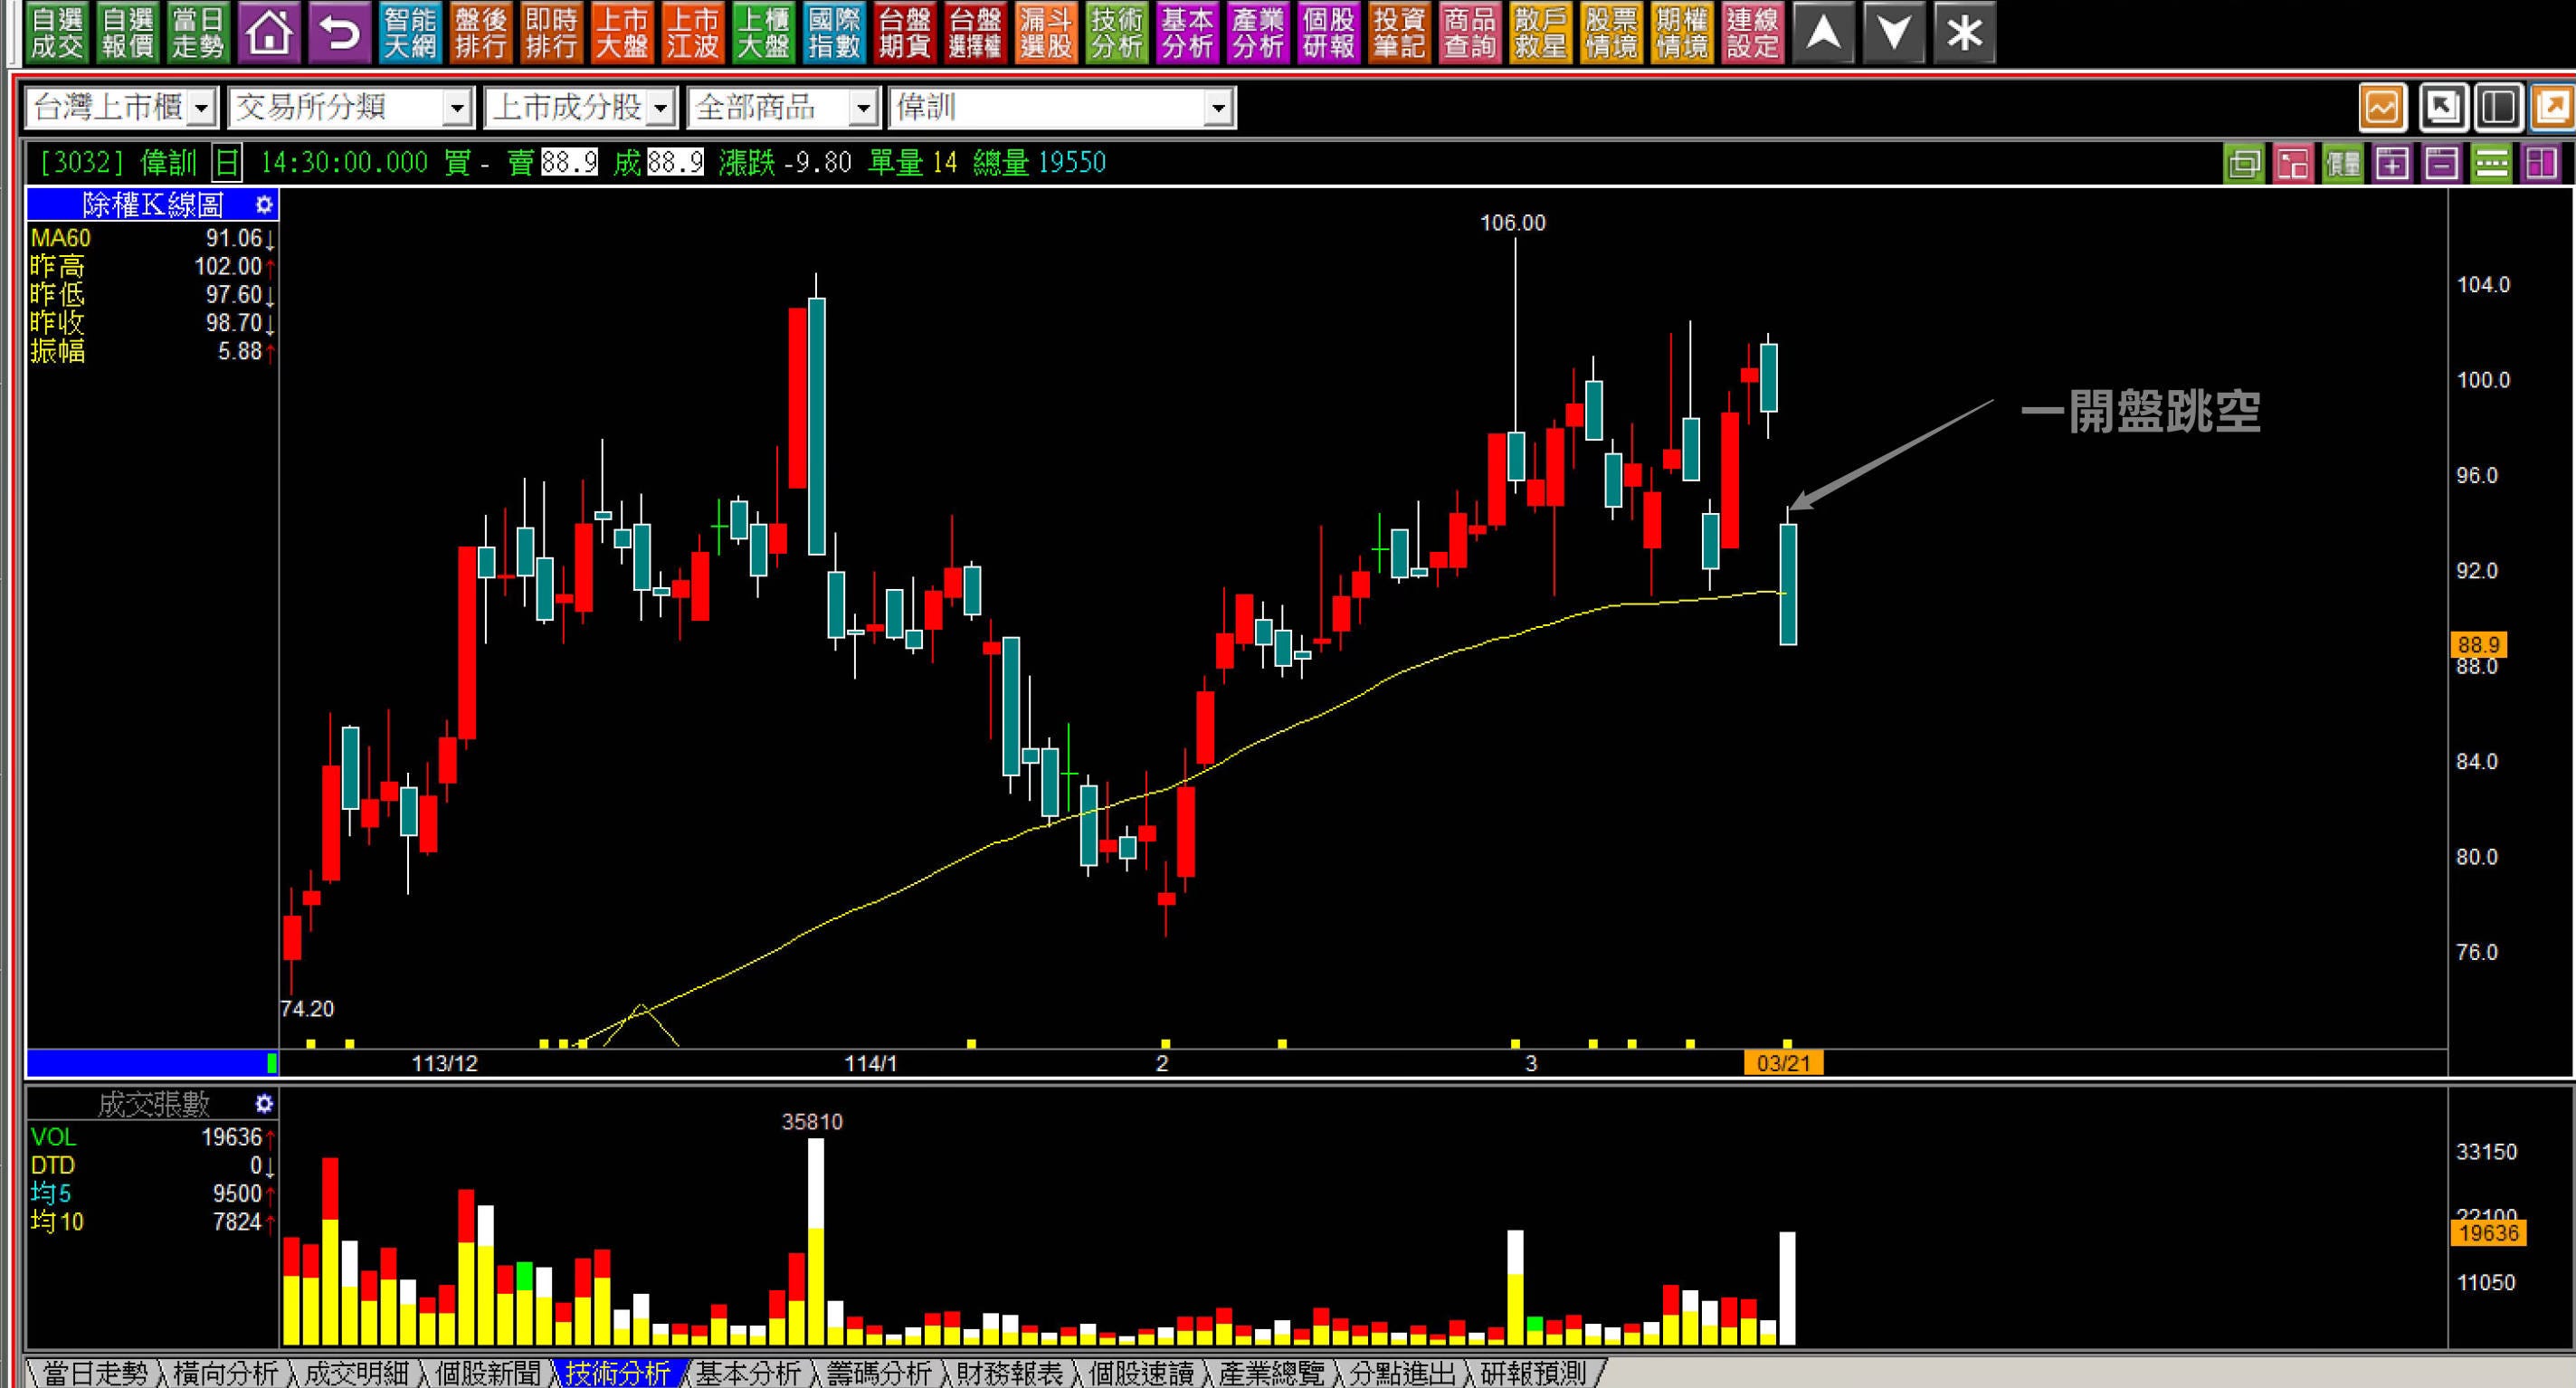Click the 技術分析 toolbar button
The image size is (2576, 1388).
(1116, 33)
